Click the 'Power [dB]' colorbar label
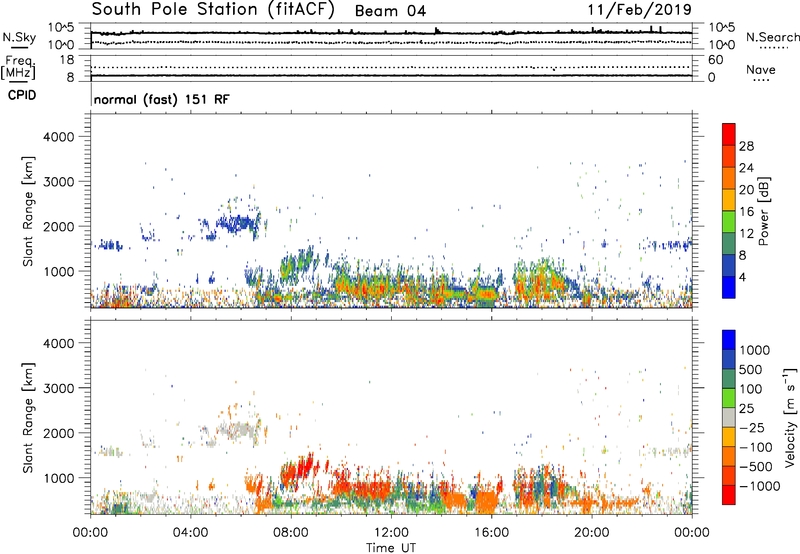 (x=764, y=211)
